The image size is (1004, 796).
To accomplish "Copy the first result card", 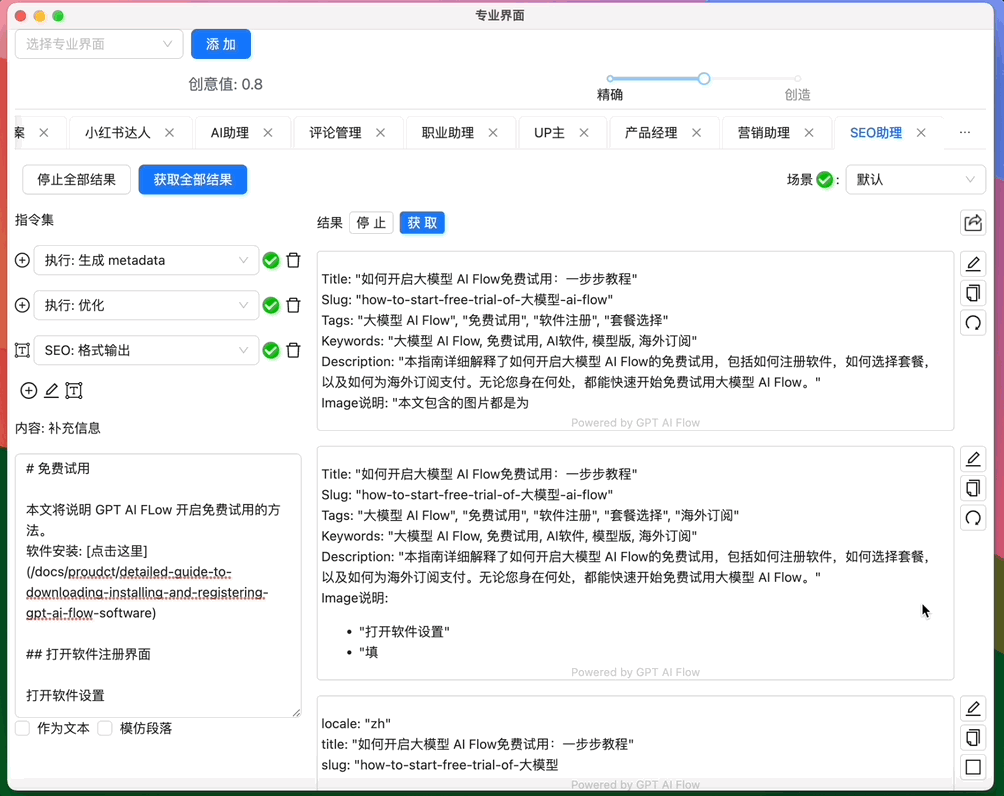I will click(x=973, y=293).
